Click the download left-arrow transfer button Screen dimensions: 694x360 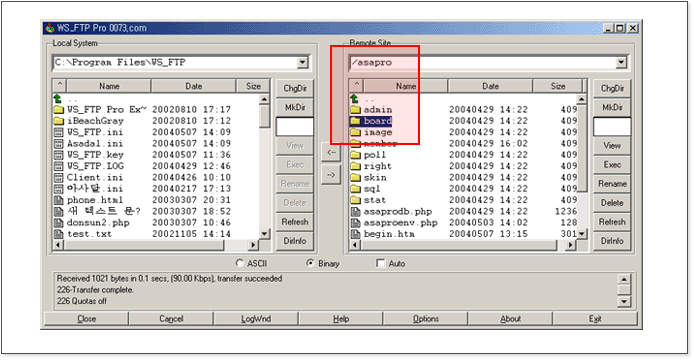tap(331, 152)
